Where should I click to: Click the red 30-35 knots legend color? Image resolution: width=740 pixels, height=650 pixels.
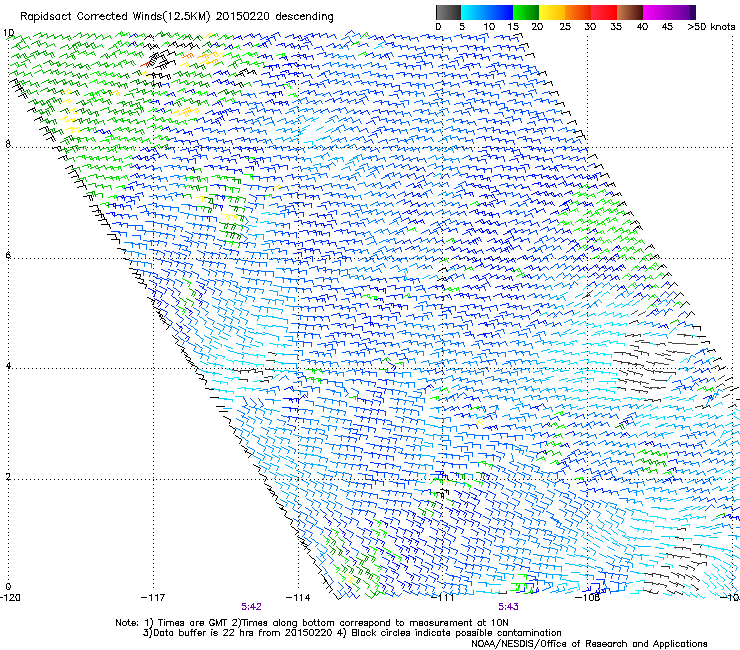tap(604, 12)
